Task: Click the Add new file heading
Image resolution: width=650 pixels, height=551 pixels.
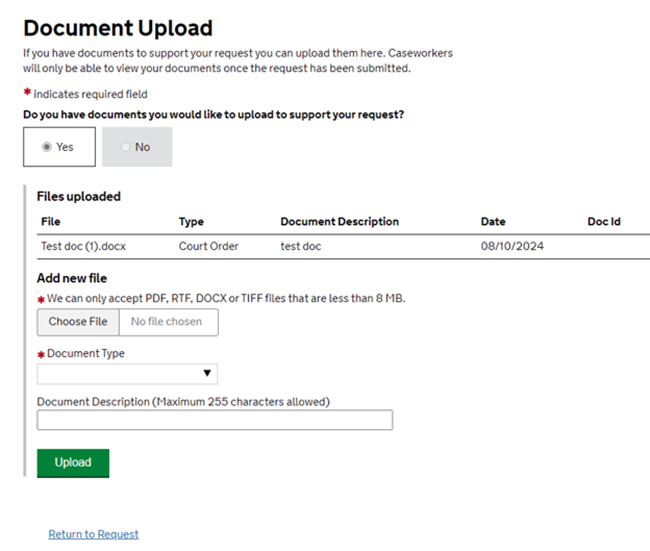Action: click(72, 278)
